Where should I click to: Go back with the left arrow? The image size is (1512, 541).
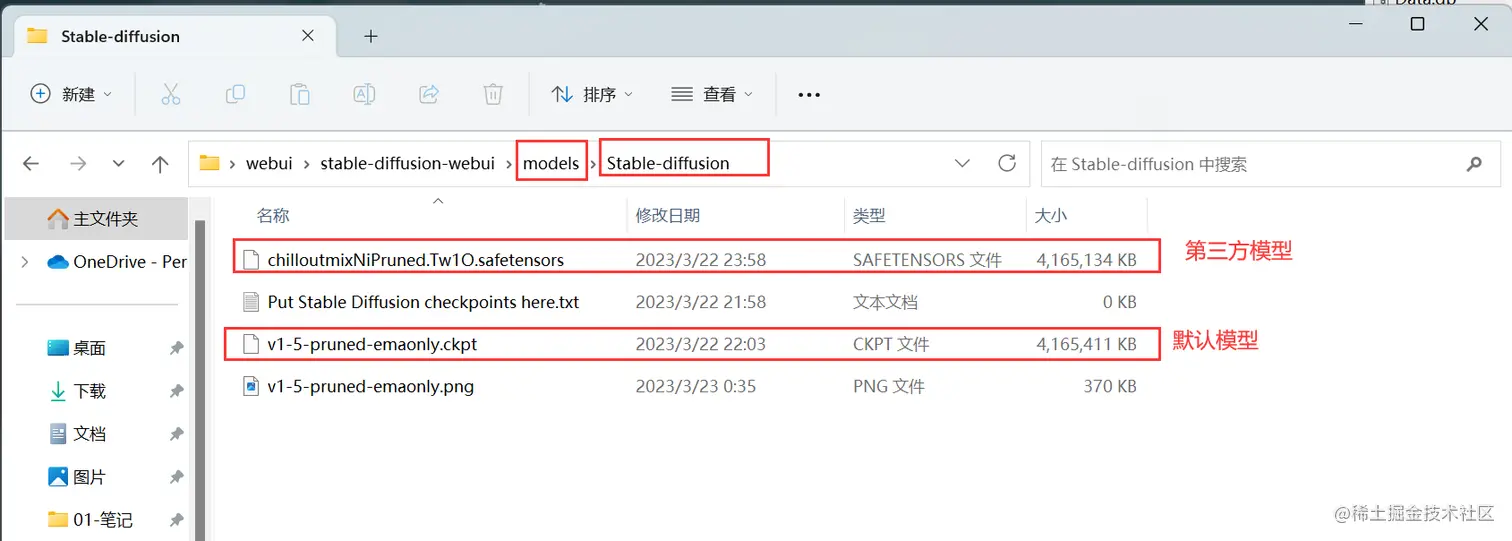[31, 163]
